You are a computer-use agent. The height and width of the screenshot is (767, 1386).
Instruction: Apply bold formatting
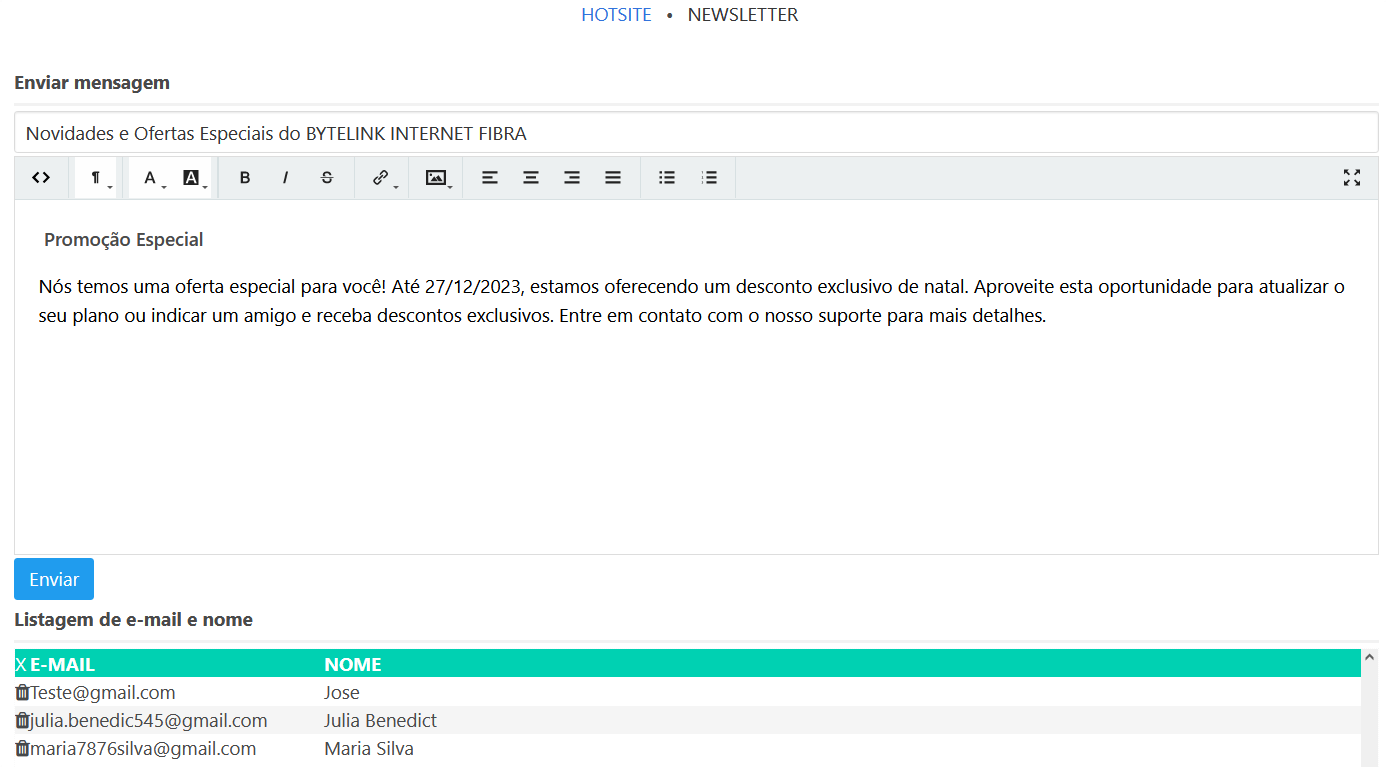pyautogui.click(x=245, y=178)
